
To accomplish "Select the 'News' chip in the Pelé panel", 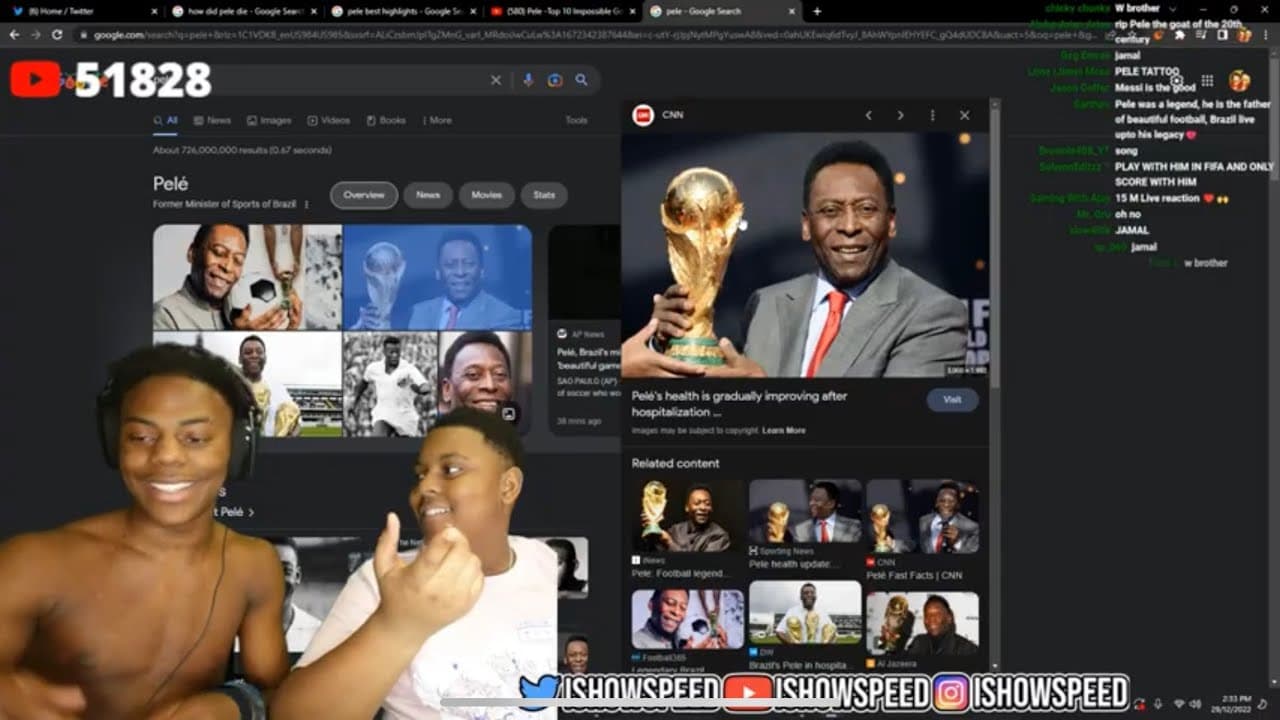I will click(x=428, y=195).
